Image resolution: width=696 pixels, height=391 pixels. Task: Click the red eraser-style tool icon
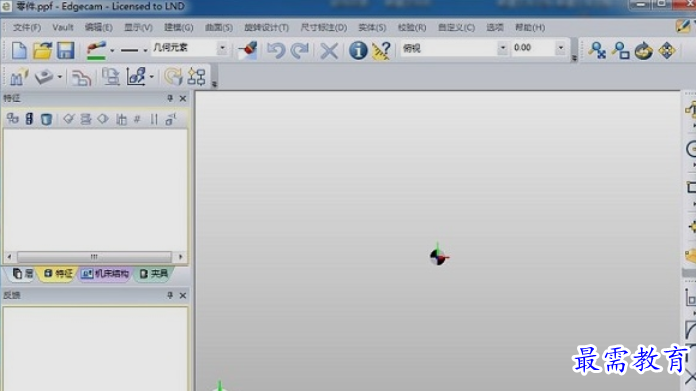(248, 50)
